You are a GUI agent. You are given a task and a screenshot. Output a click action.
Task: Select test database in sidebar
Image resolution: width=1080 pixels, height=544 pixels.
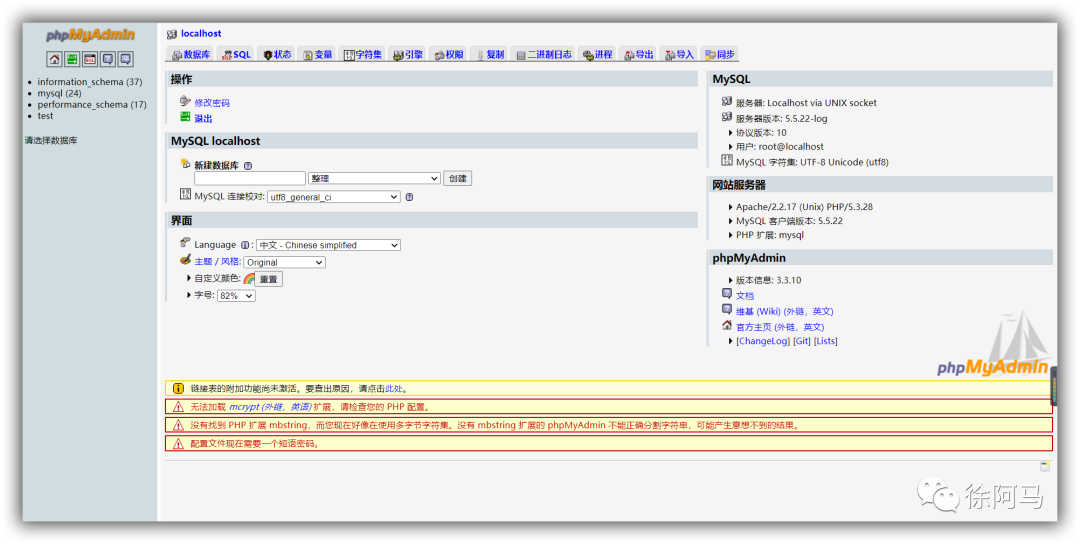[45, 116]
